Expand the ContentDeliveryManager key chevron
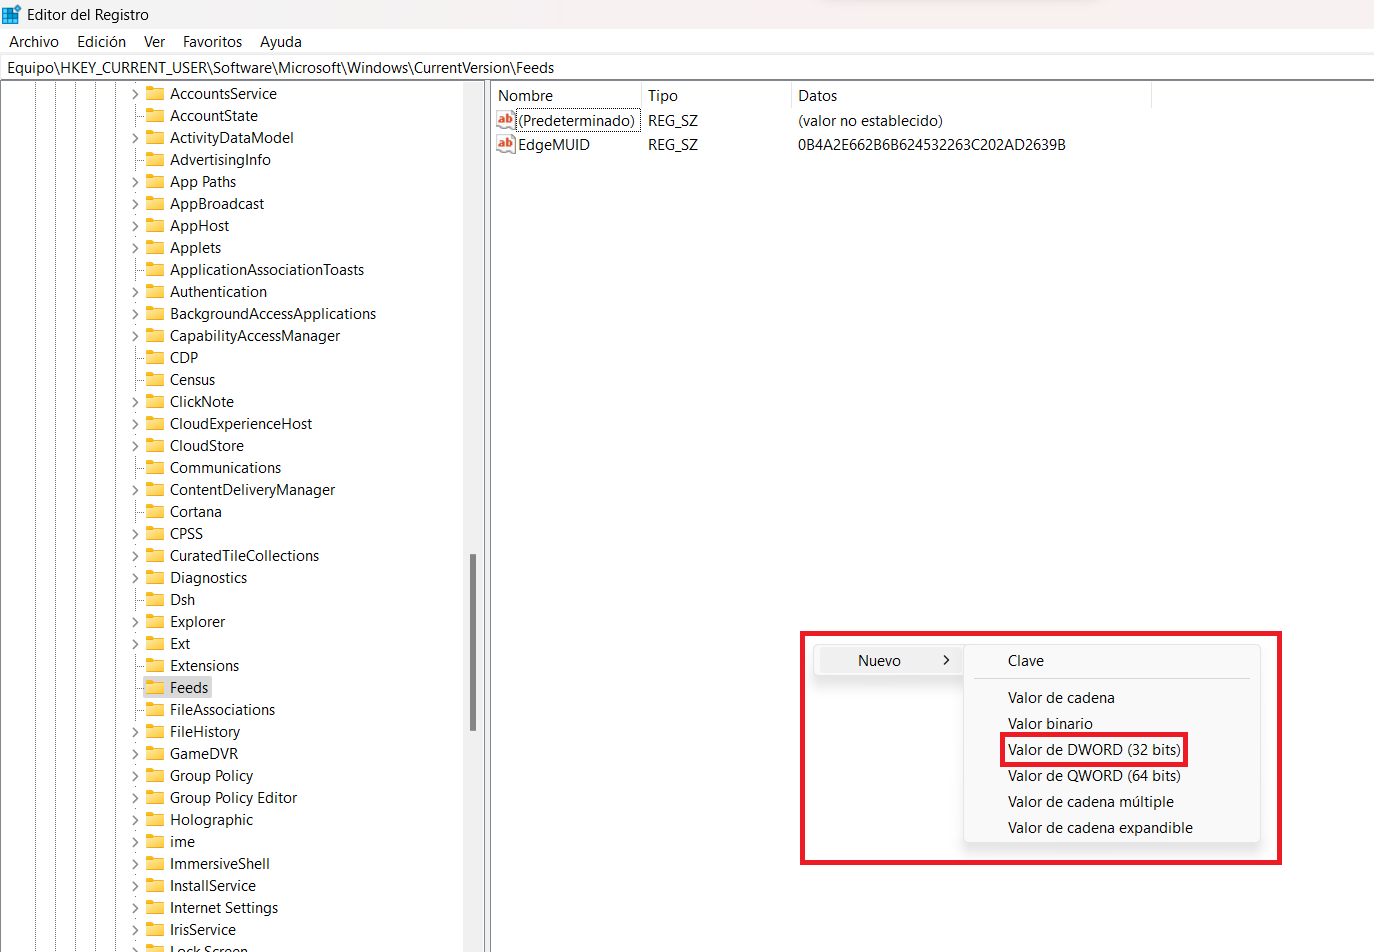The image size is (1374, 952). click(135, 490)
